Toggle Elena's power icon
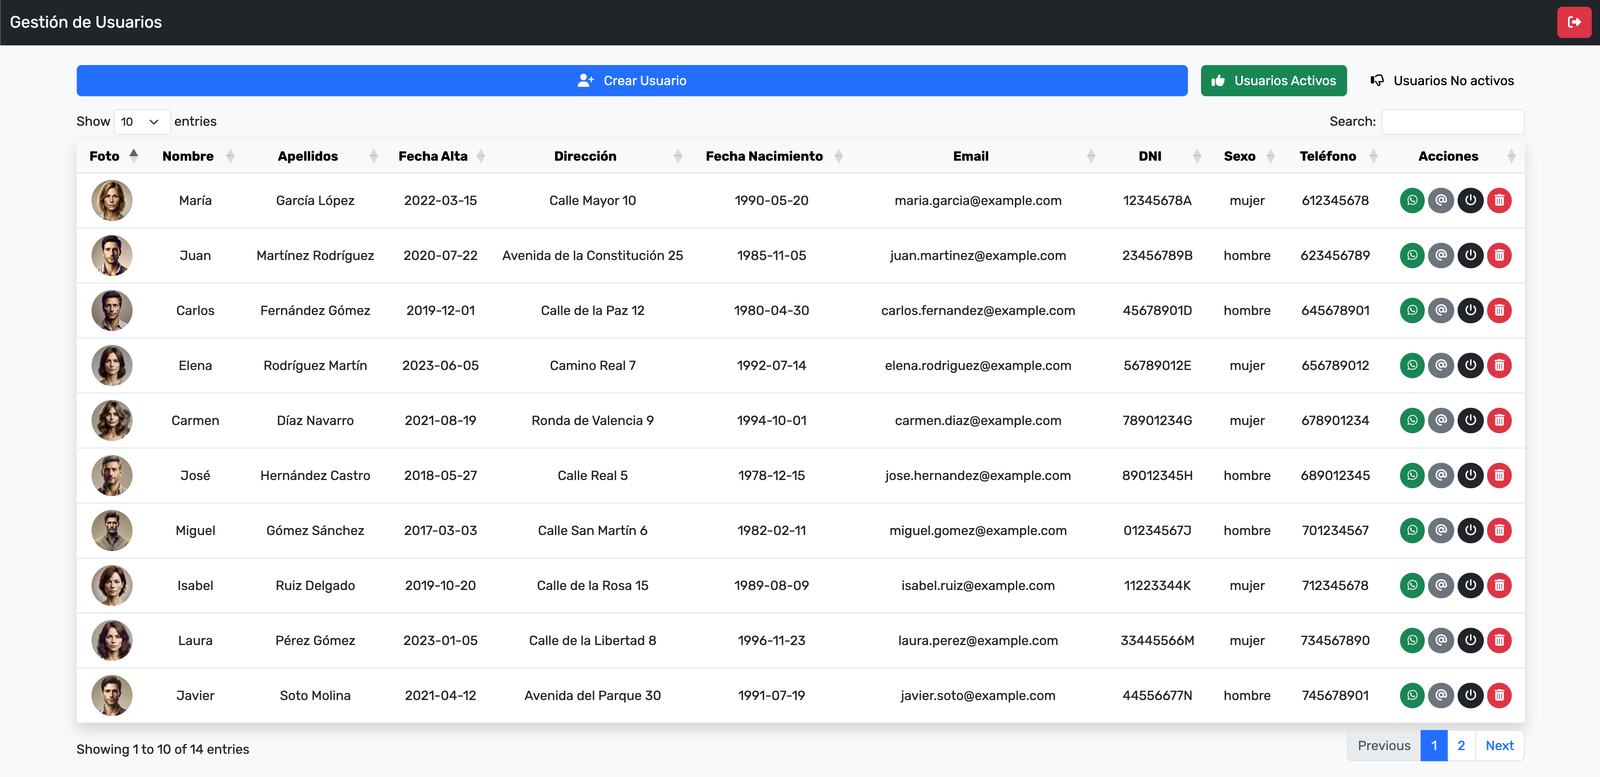 (1470, 365)
